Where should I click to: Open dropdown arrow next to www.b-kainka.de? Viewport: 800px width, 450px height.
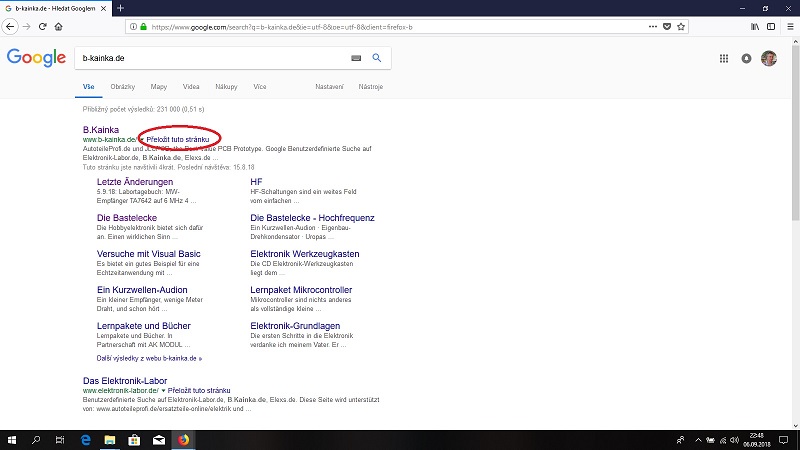[141, 140]
